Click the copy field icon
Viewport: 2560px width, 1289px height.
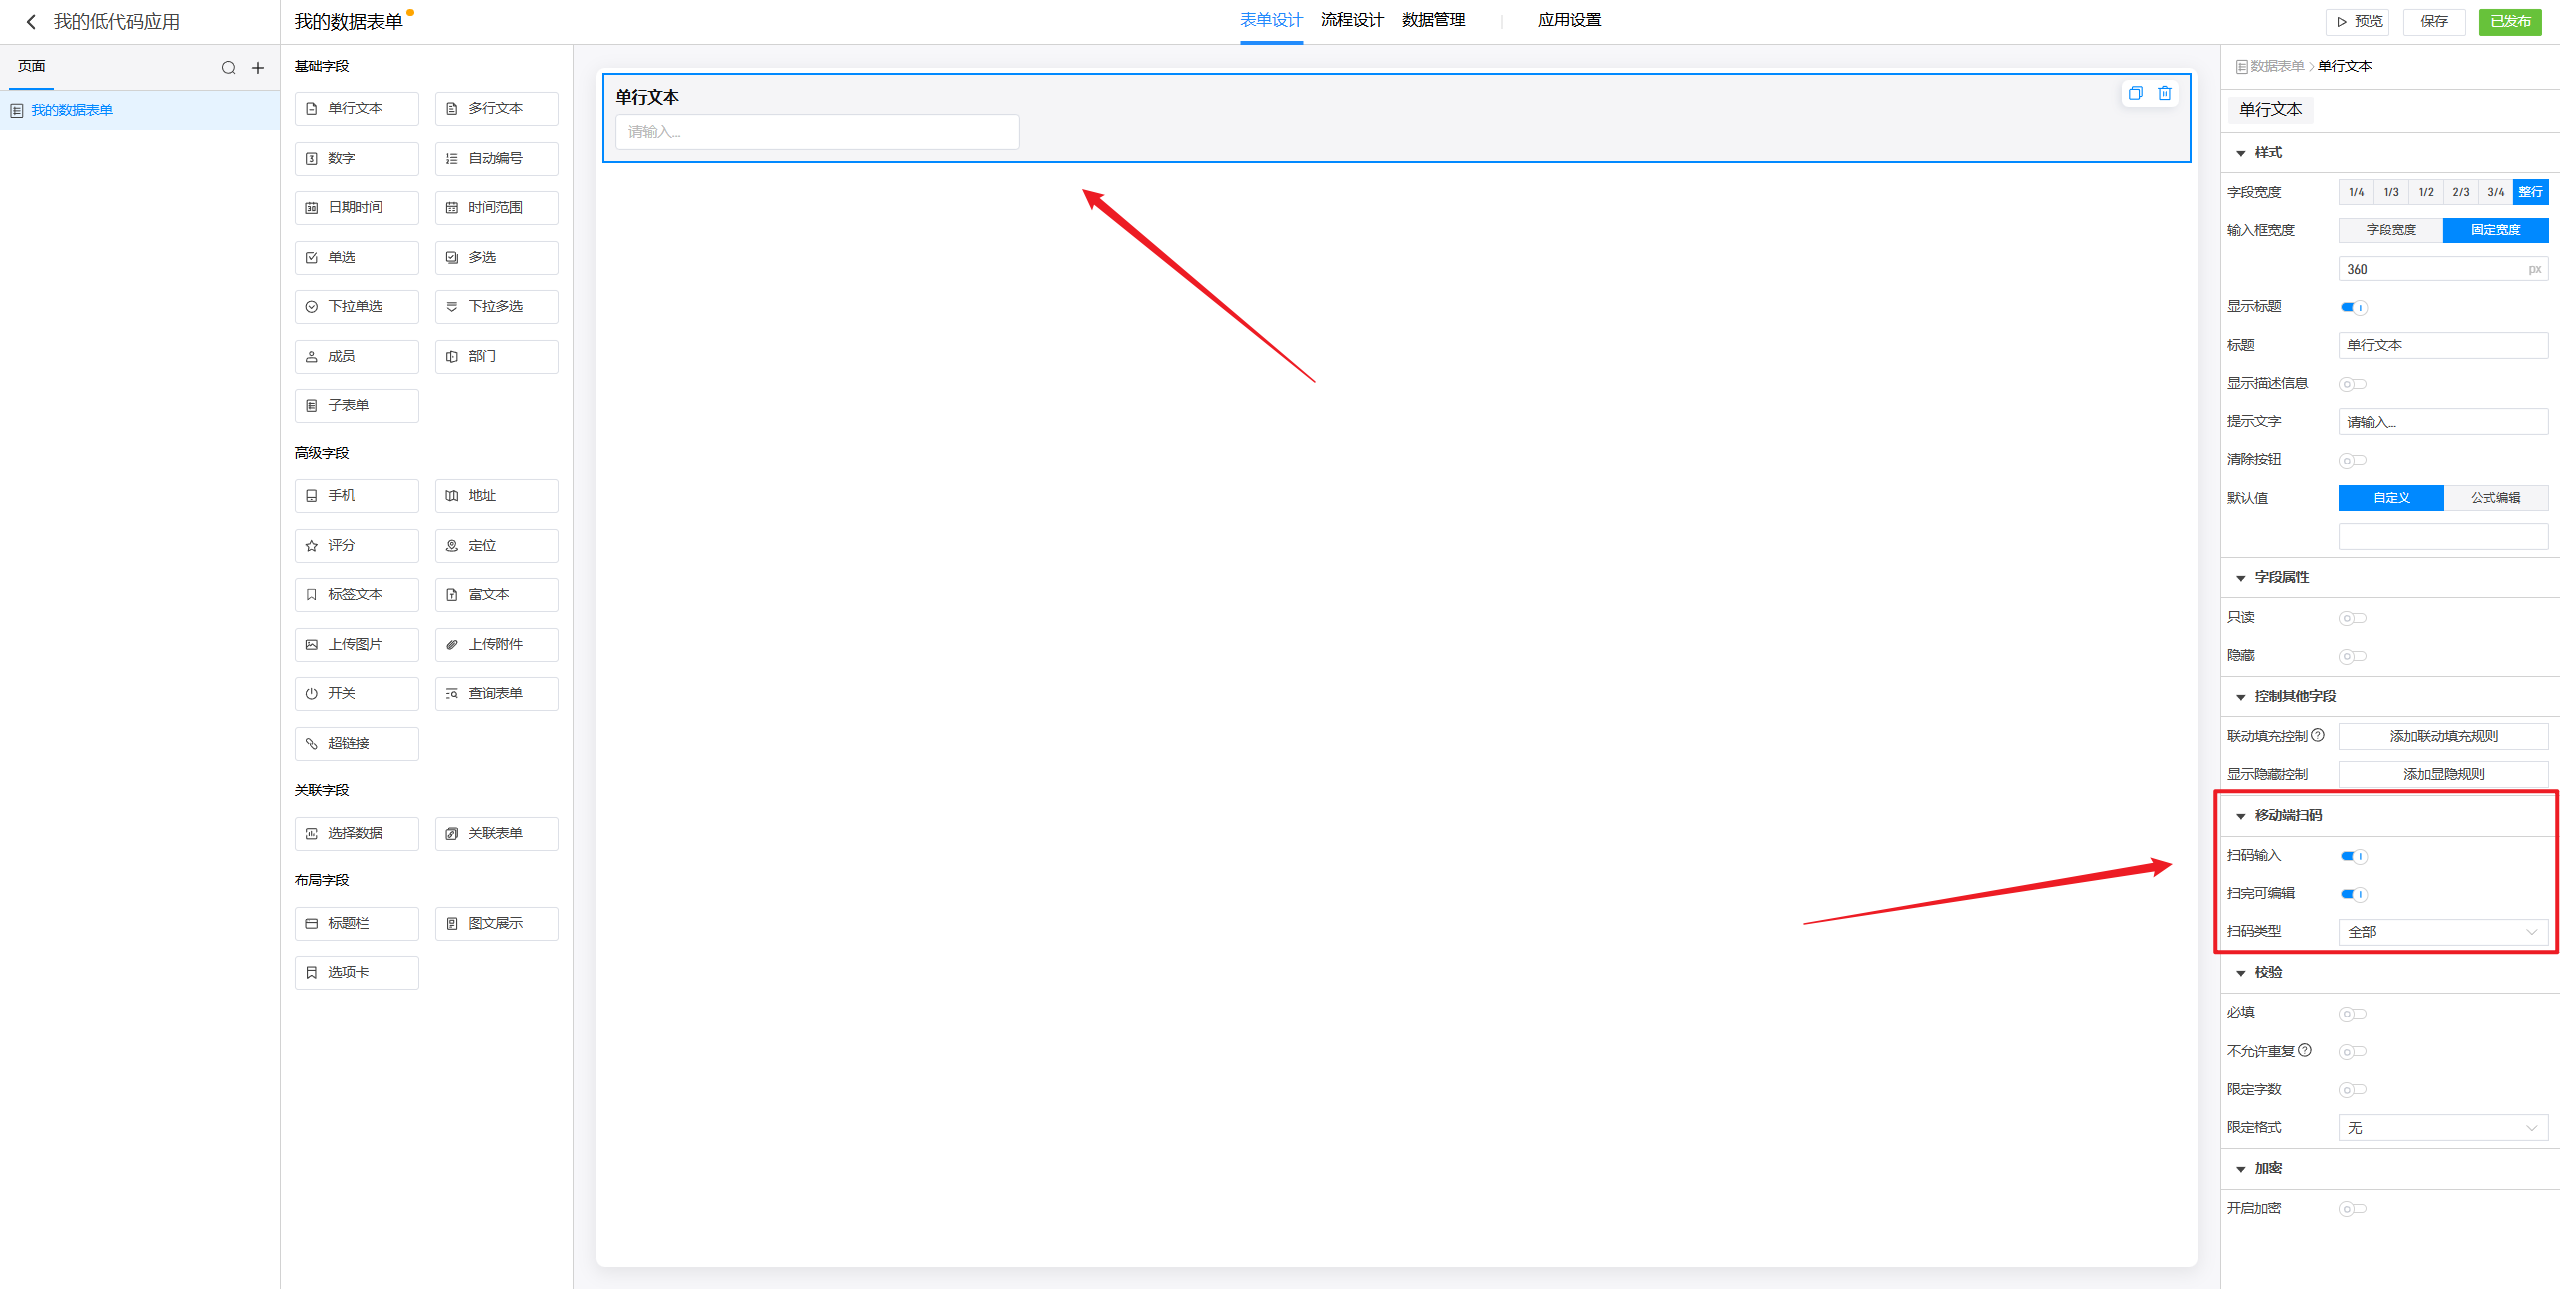pos(2135,93)
